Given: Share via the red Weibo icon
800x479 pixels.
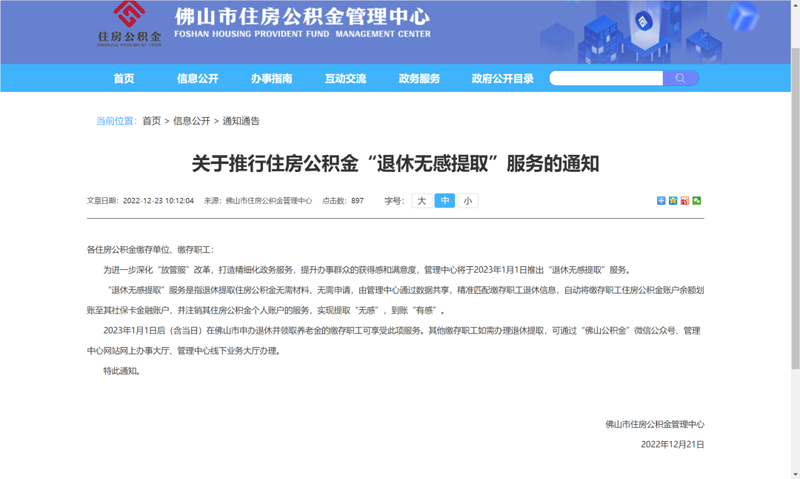Looking at the screenshot, I should [685, 201].
